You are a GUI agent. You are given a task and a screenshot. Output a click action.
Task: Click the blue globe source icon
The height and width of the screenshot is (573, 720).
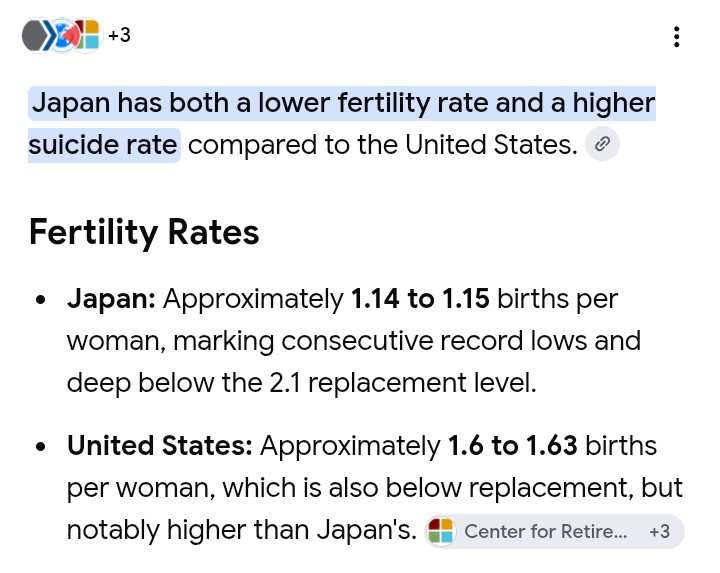tap(63, 35)
